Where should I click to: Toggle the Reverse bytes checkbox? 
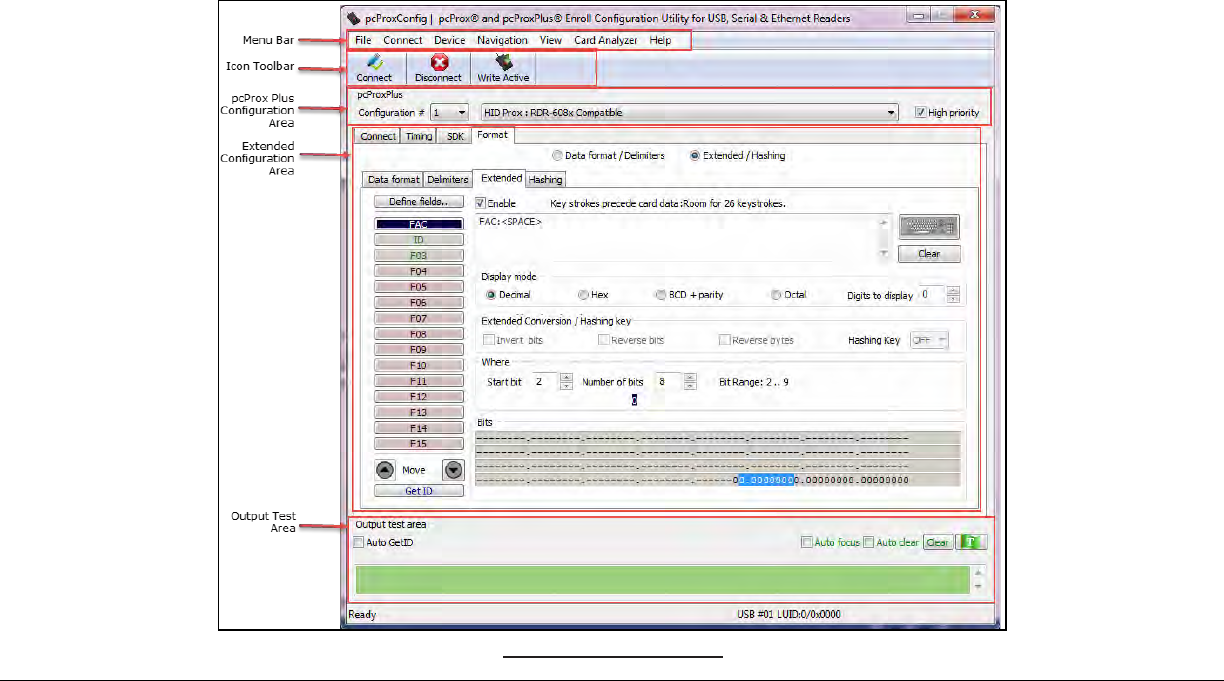(725, 340)
